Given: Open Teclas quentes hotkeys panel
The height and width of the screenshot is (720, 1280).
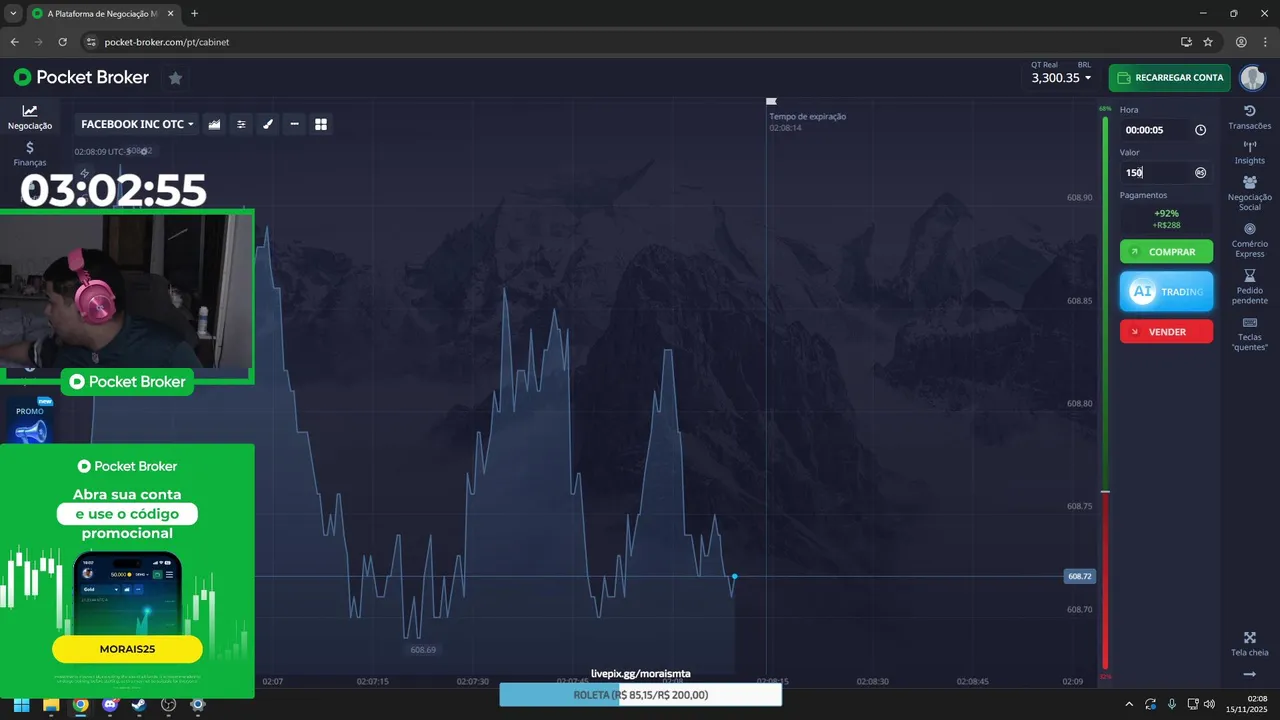Looking at the screenshot, I should (1249, 334).
